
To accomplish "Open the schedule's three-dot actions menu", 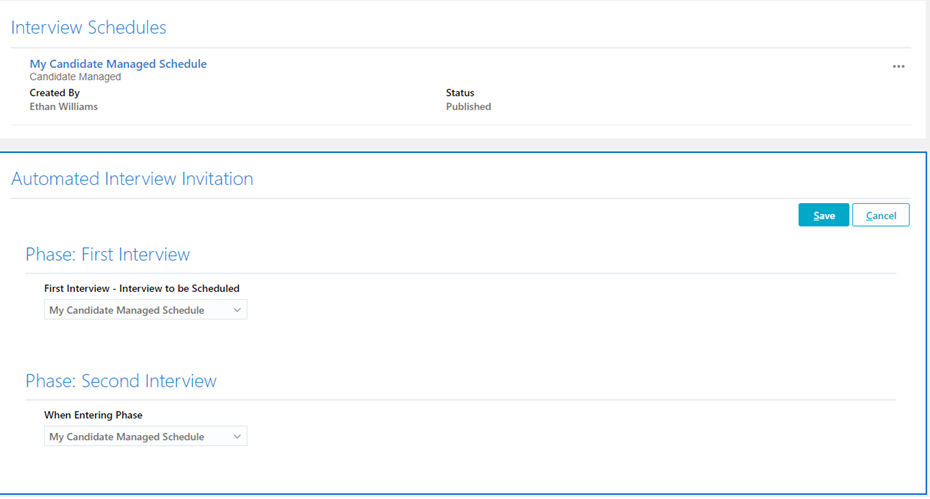I will coord(898,67).
